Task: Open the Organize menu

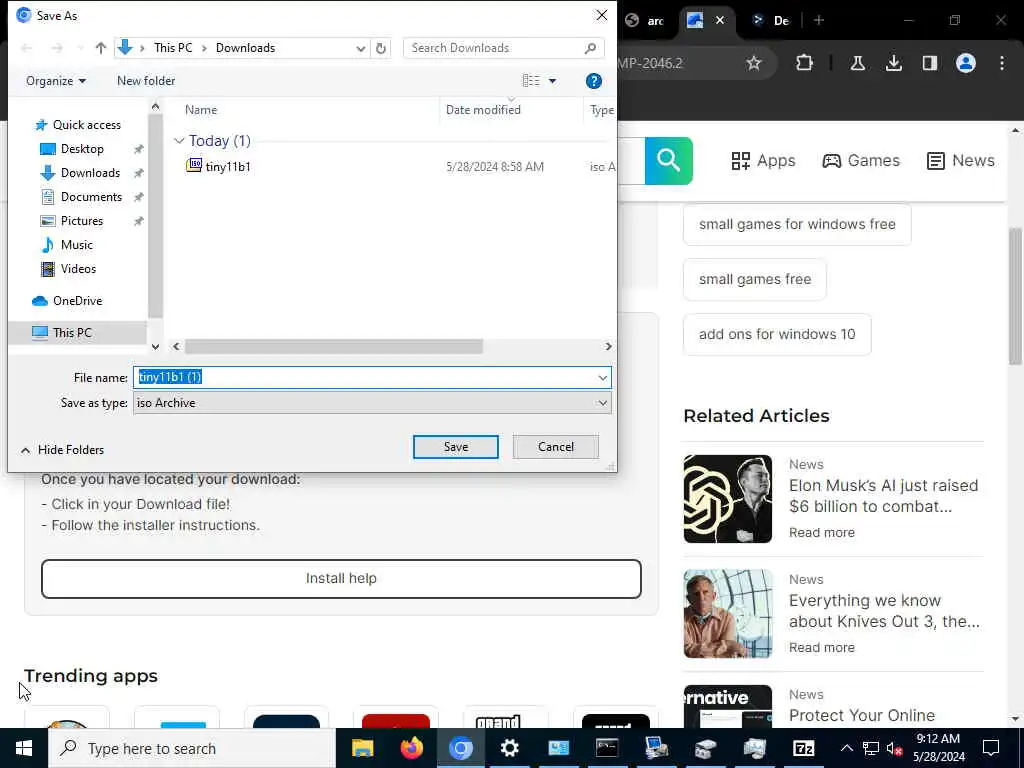Action: coord(56,81)
